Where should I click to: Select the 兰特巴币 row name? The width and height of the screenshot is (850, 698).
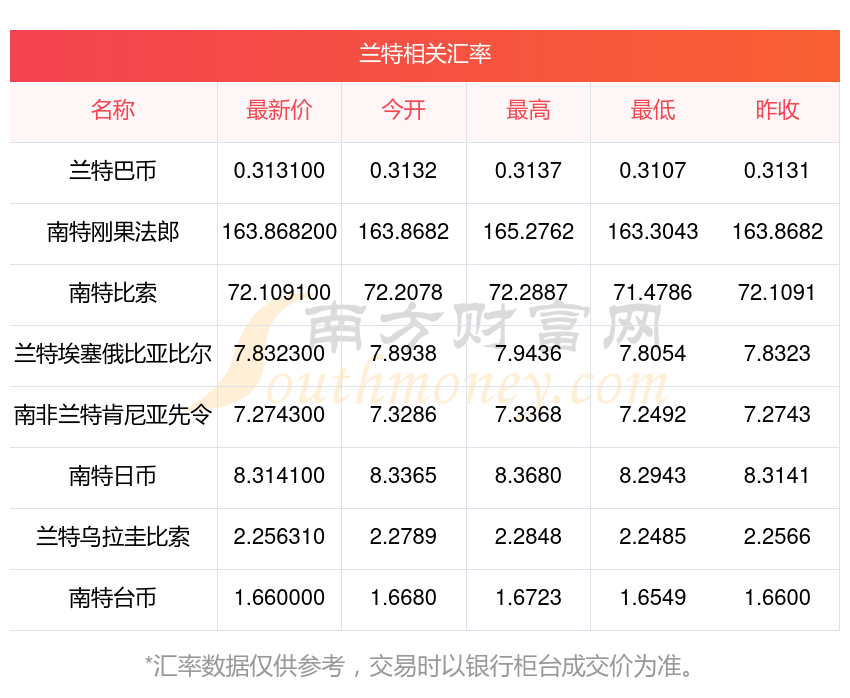(x=113, y=171)
